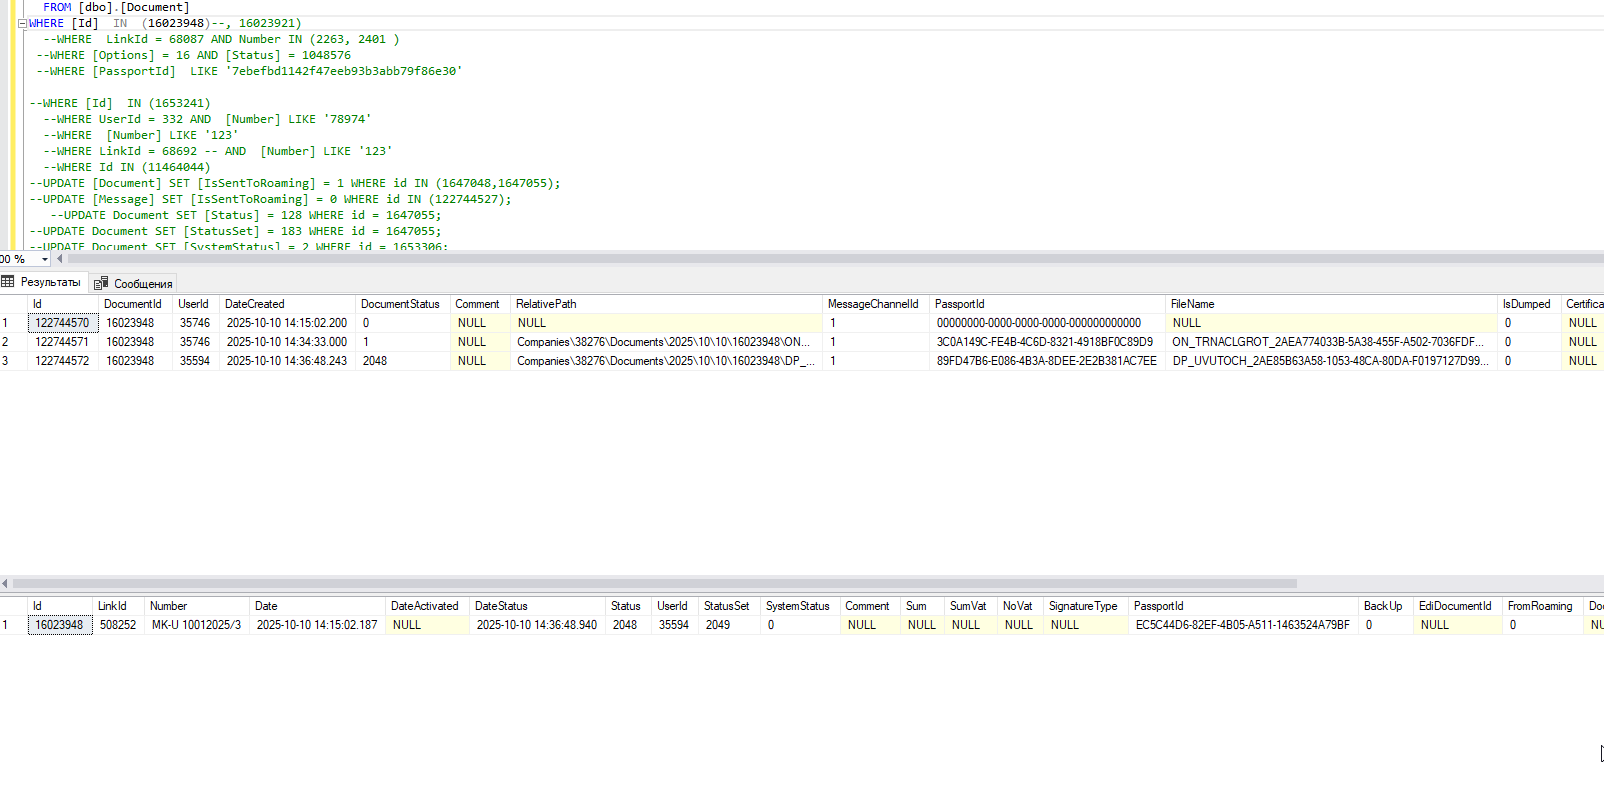Click the RelativePath column header
Viewport: 1604px width, 790px height.
[546, 304]
